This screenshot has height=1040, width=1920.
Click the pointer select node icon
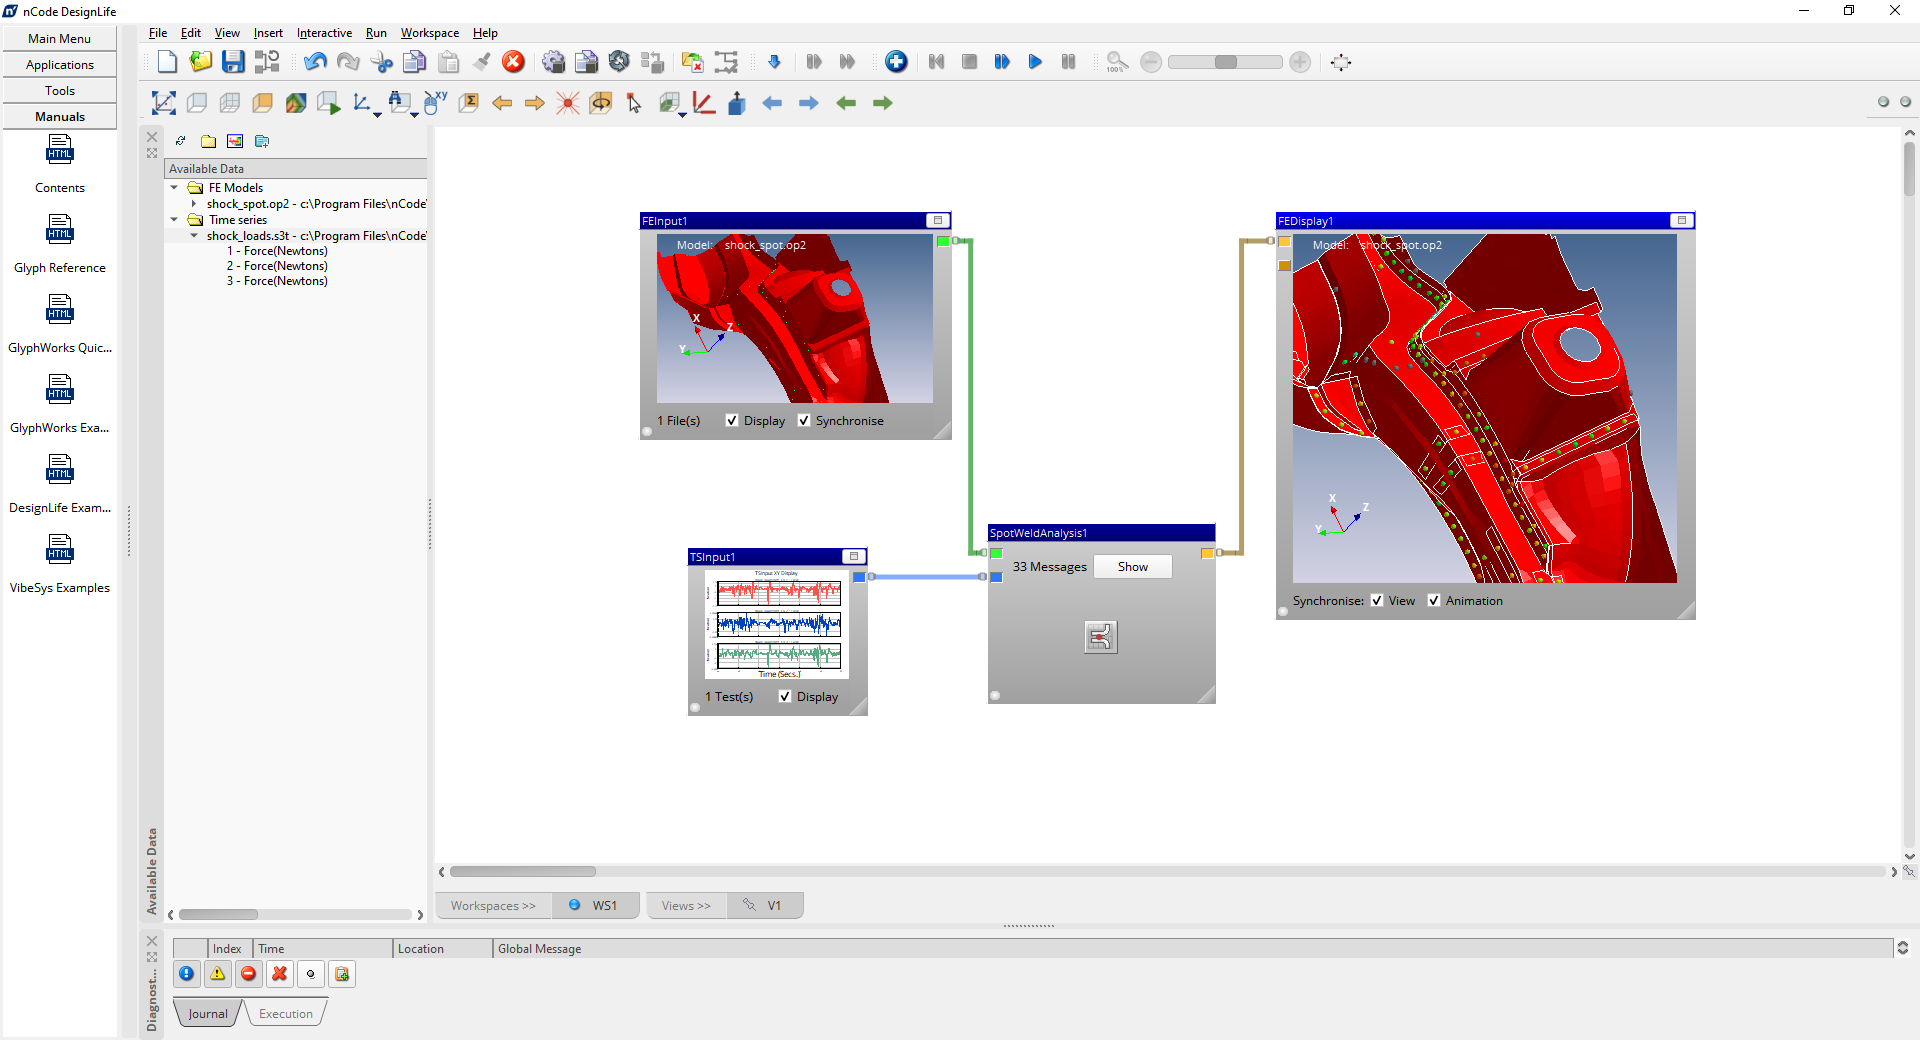pyautogui.click(x=634, y=103)
